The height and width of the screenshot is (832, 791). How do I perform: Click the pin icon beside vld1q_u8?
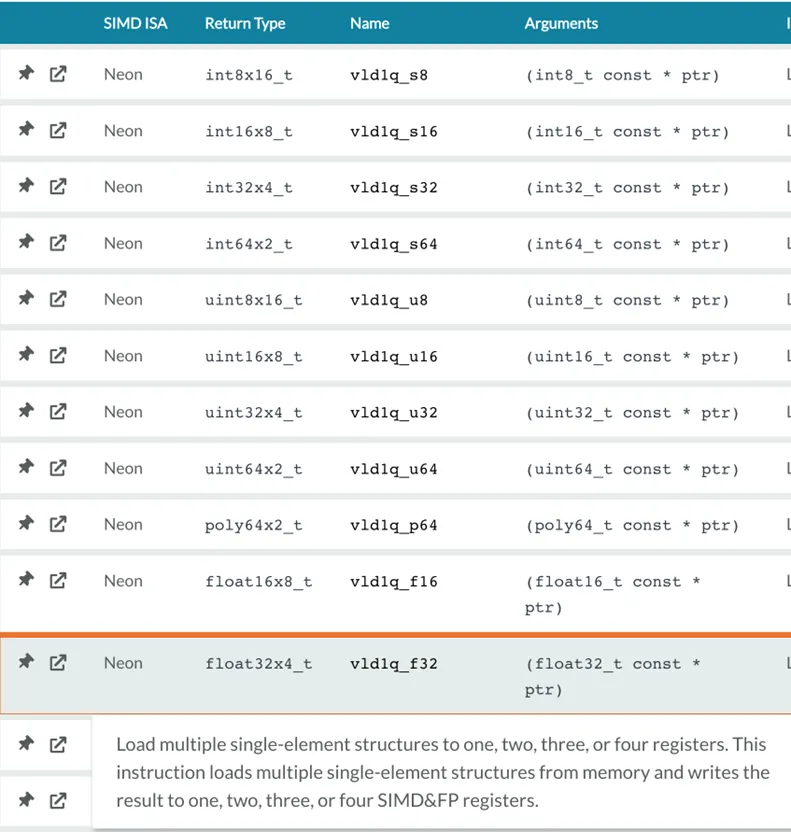click(26, 299)
